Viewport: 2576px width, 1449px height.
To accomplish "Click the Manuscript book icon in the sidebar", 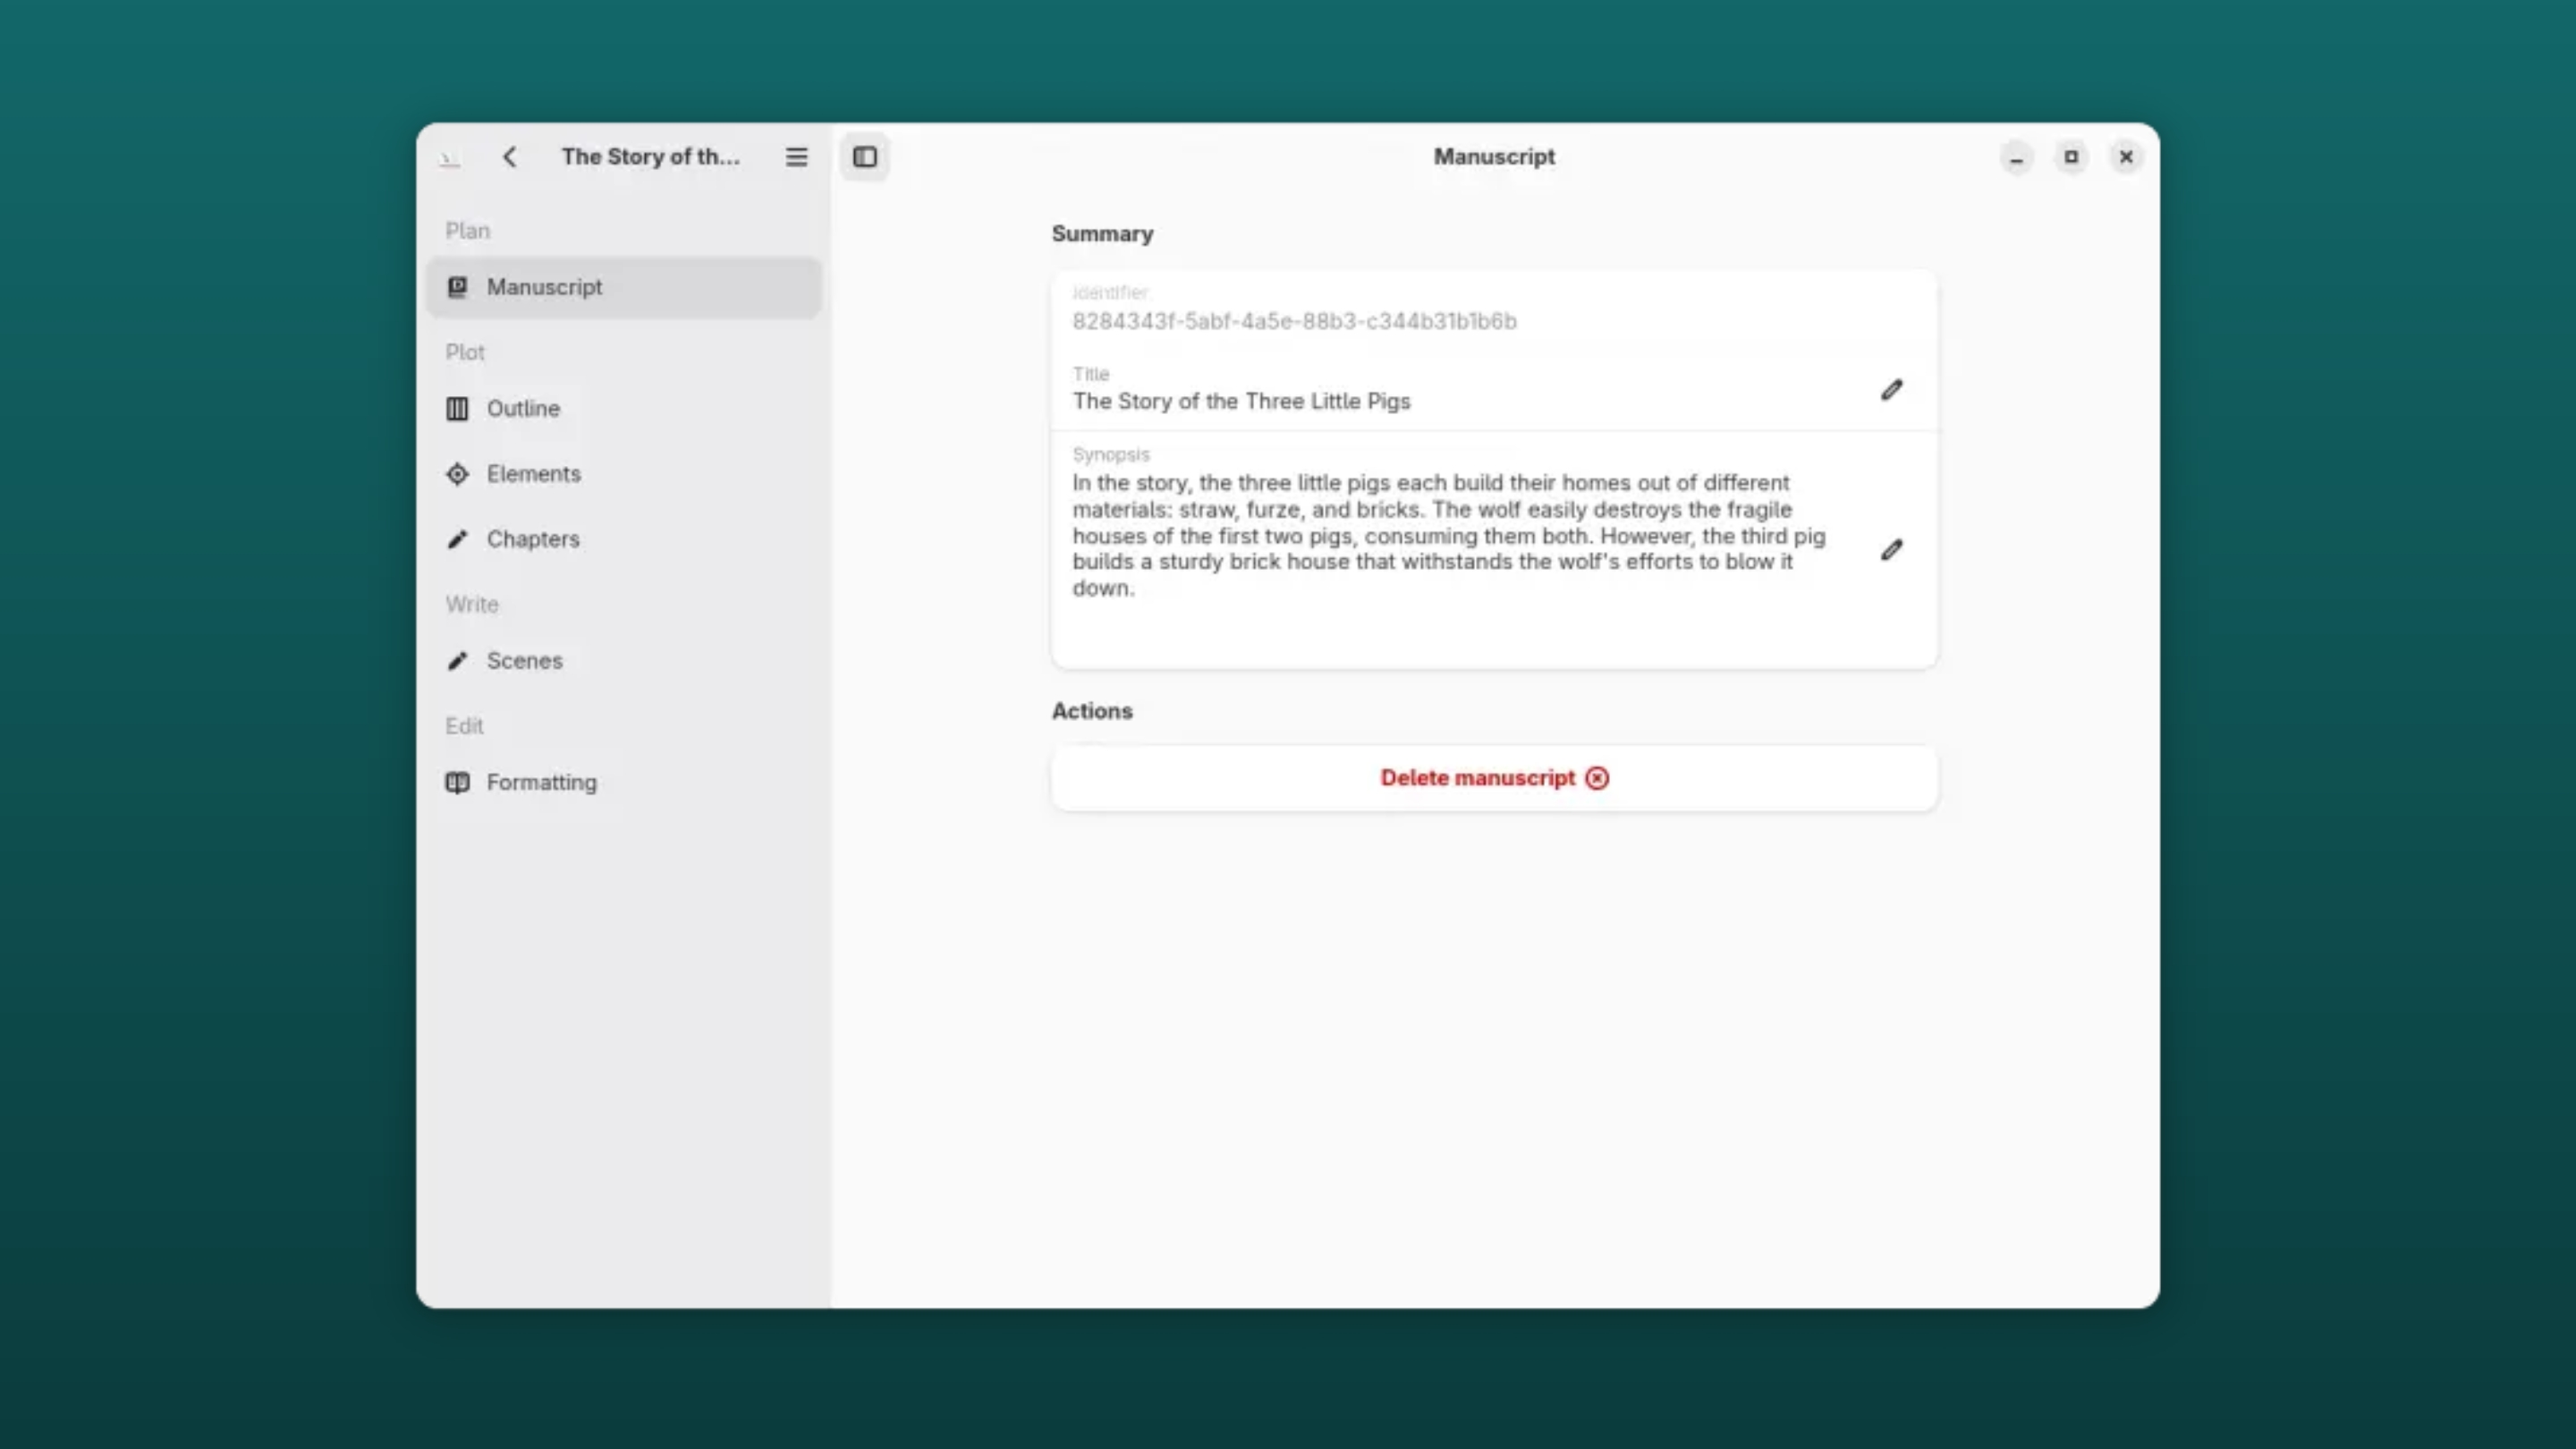I will click(x=457, y=287).
